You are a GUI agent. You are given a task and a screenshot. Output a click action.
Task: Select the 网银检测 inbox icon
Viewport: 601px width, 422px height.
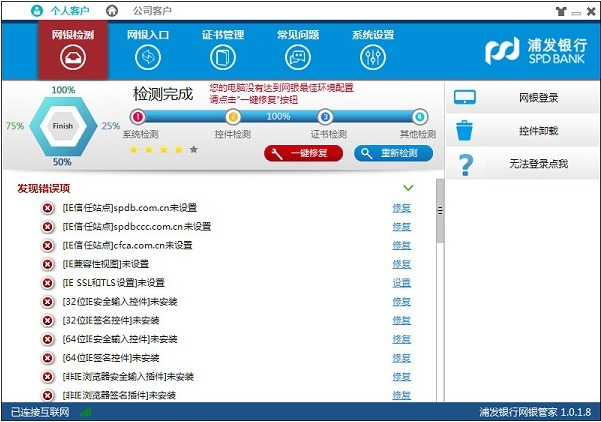coord(73,57)
